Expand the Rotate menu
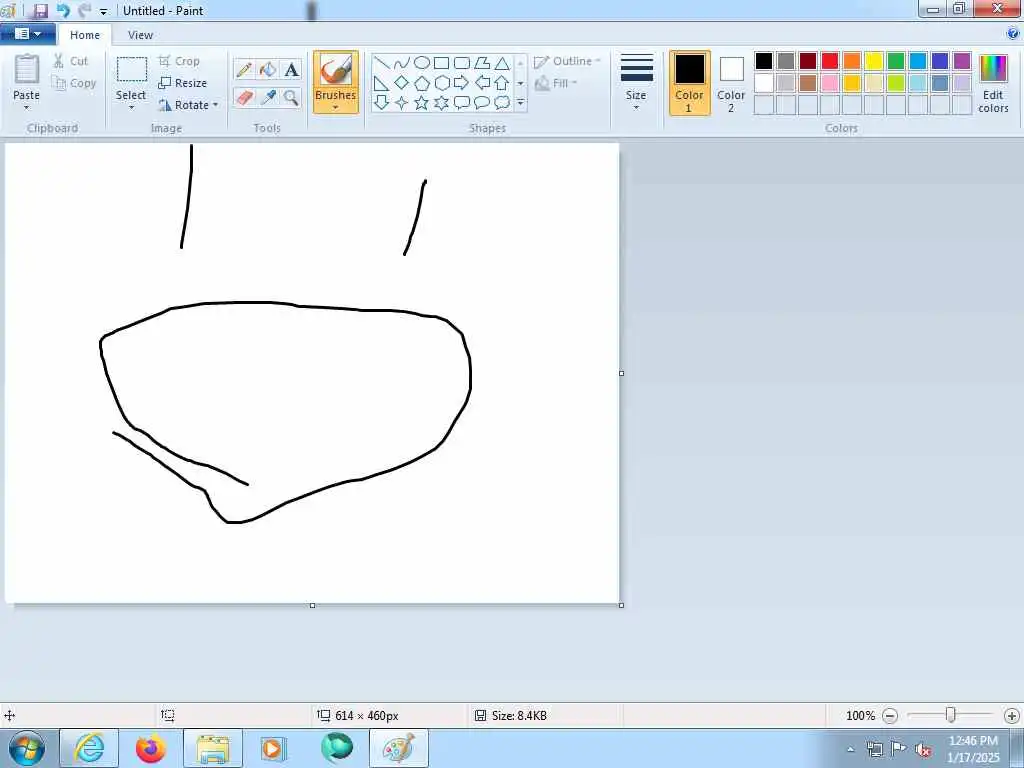This screenshot has height=768, width=1024. tap(216, 105)
